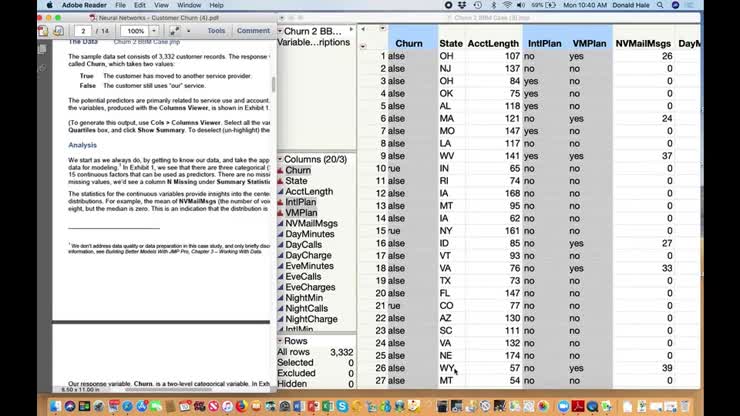The height and width of the screenshot is (416, 740).
Task: Collapse the Rows panel triangle
Action: click(x=280, y=340)
